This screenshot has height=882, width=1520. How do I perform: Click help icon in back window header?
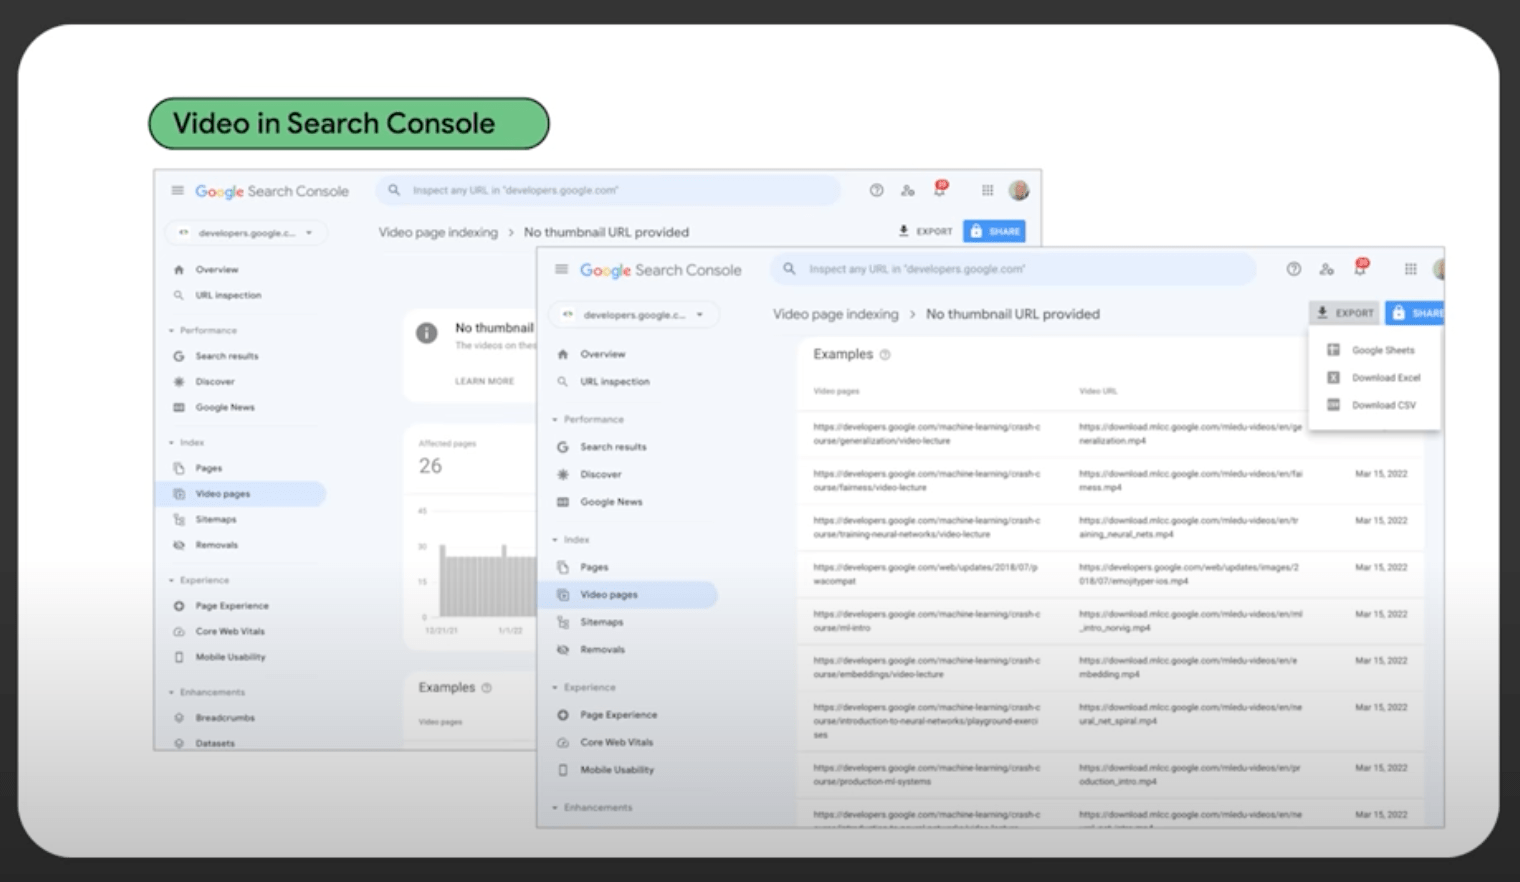[x=876, y=190]
